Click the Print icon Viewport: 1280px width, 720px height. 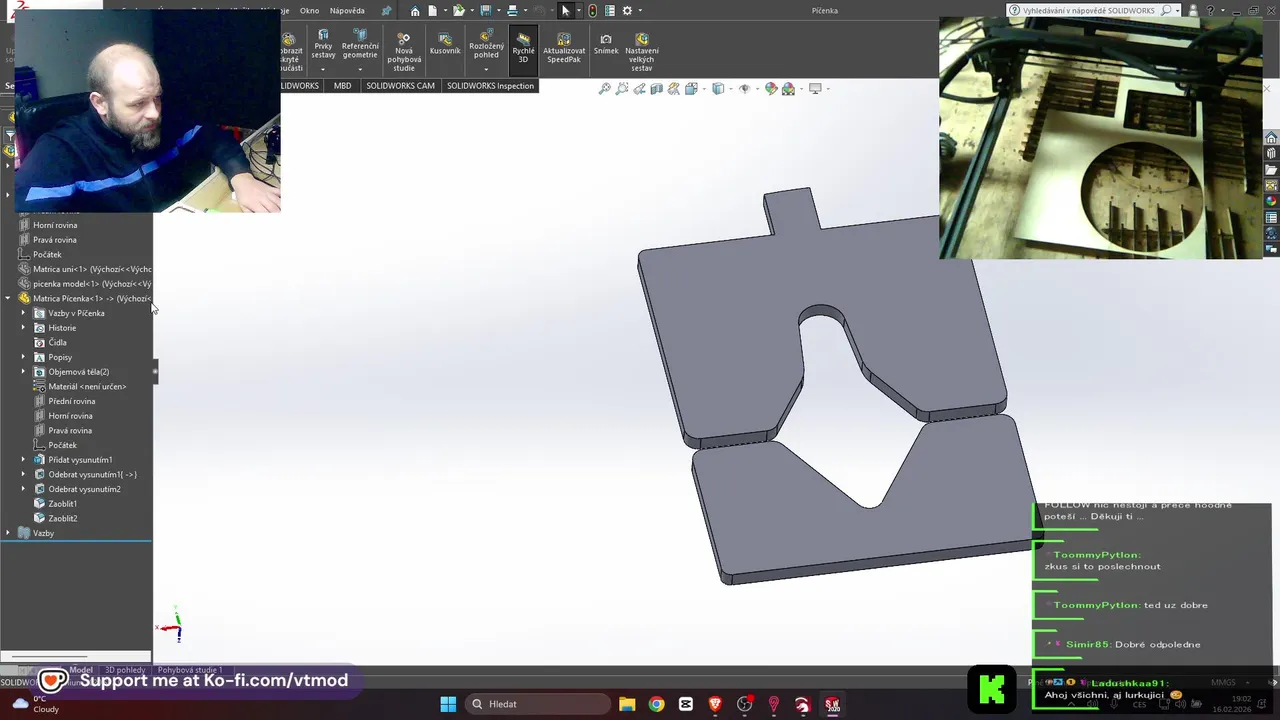click(x=512, y=11)
